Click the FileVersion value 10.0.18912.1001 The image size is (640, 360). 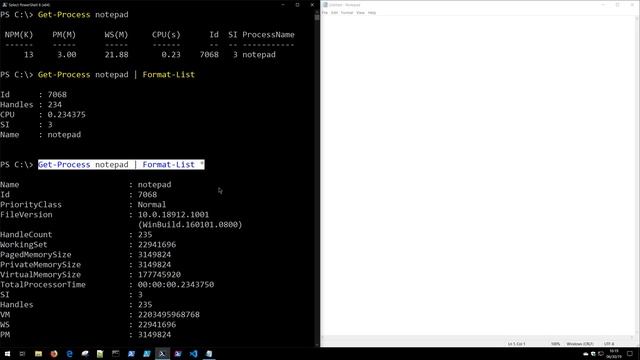pos(173,215)
